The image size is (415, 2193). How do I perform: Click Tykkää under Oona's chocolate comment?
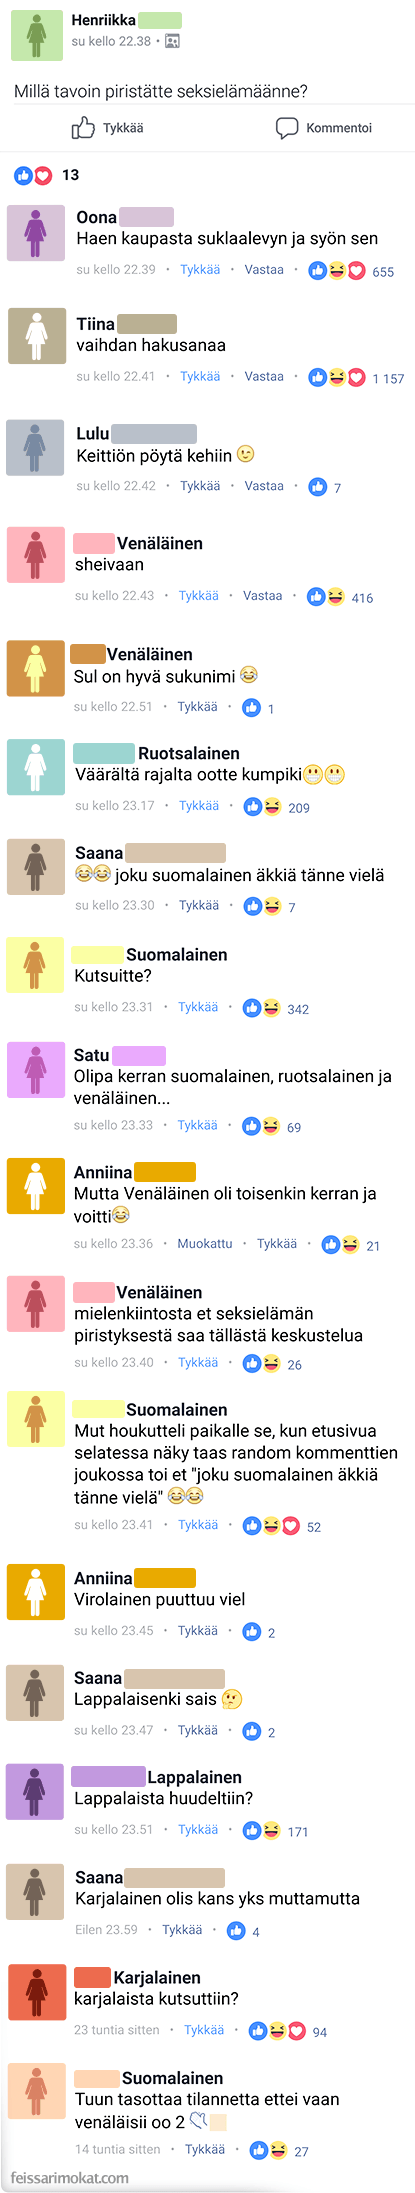[200, 270]
